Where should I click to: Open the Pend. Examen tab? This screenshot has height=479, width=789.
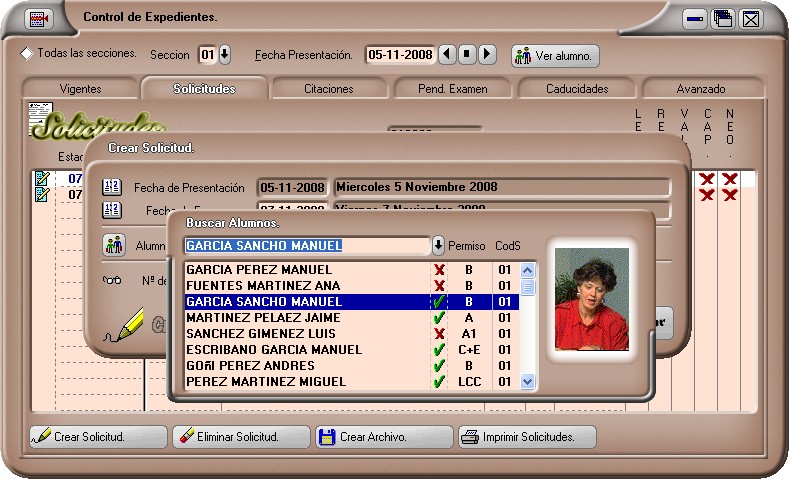(453, 89)
